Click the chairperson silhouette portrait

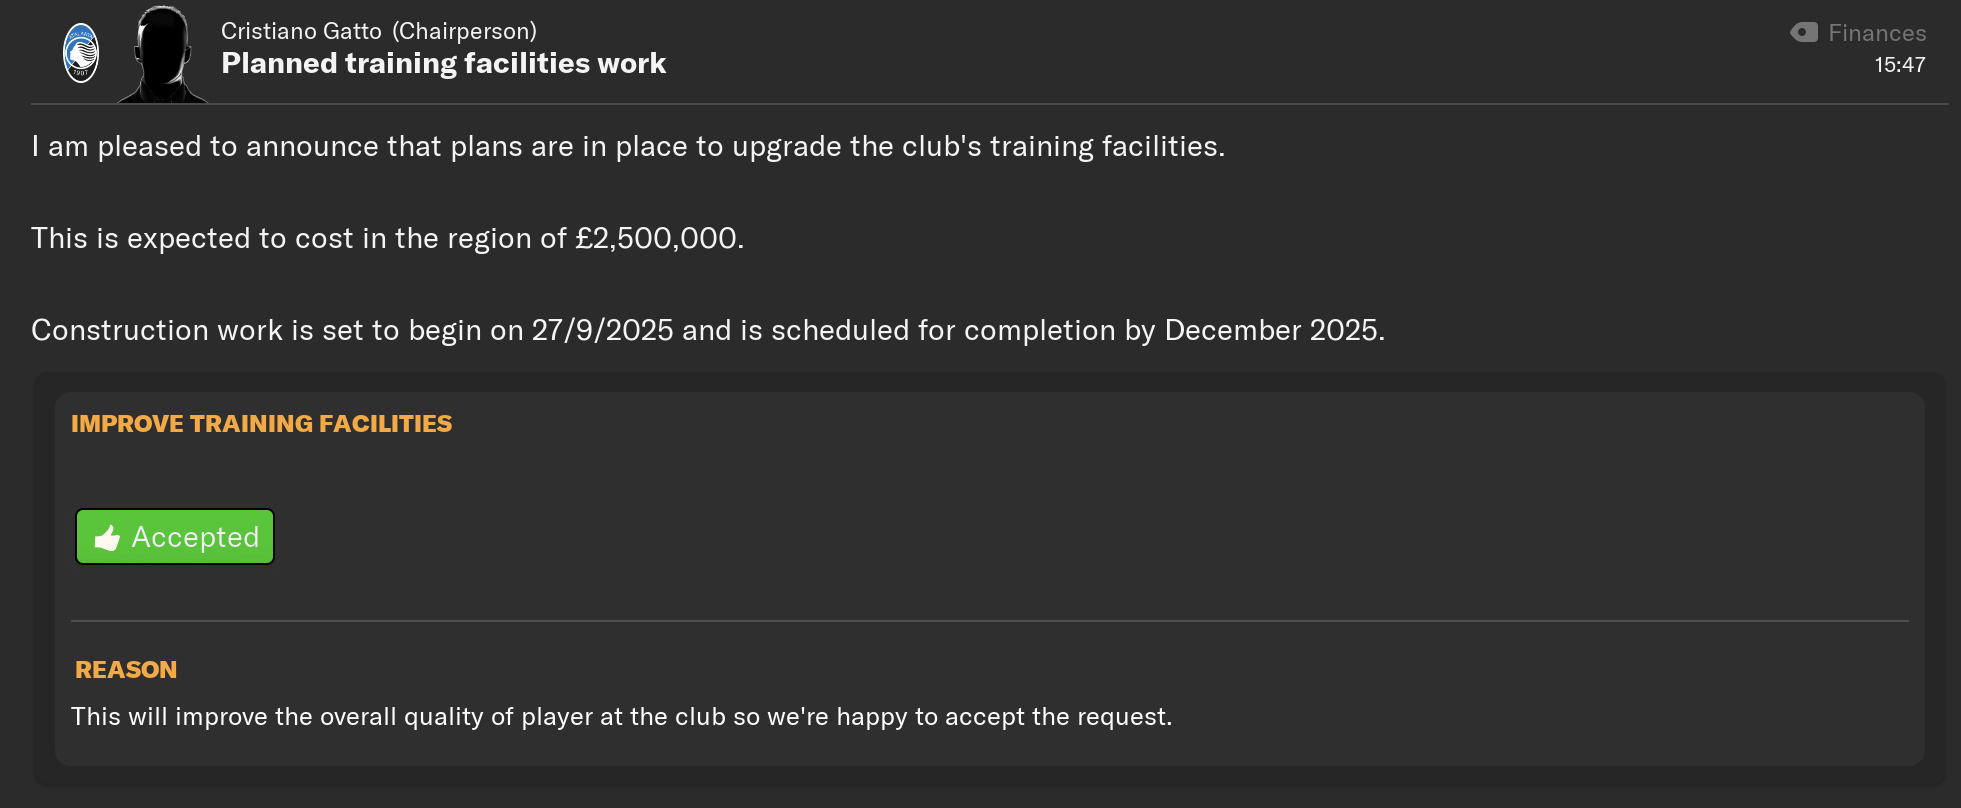[x=163, y=55]
